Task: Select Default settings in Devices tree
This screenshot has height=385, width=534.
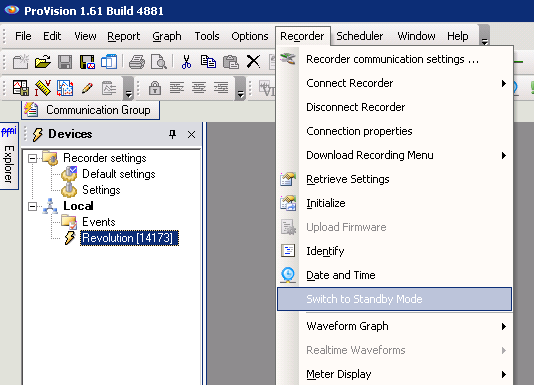Action: tap(119, 174)
